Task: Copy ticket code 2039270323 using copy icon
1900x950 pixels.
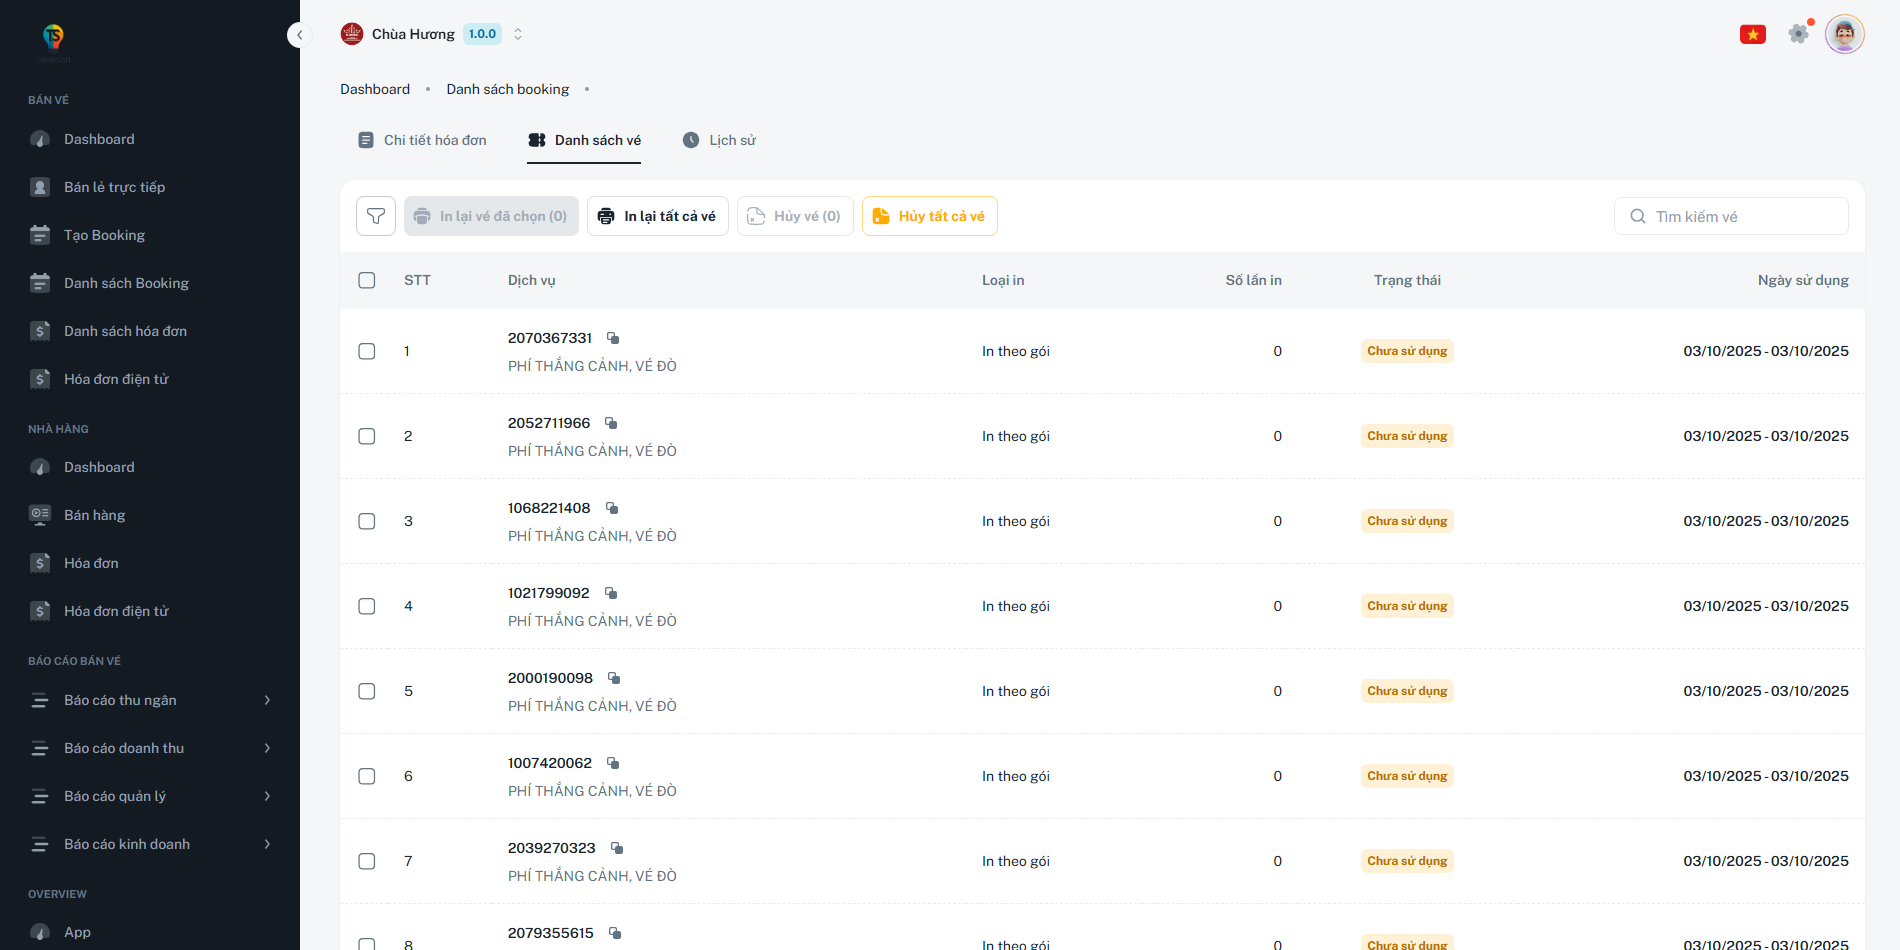Action: [617, 848]
